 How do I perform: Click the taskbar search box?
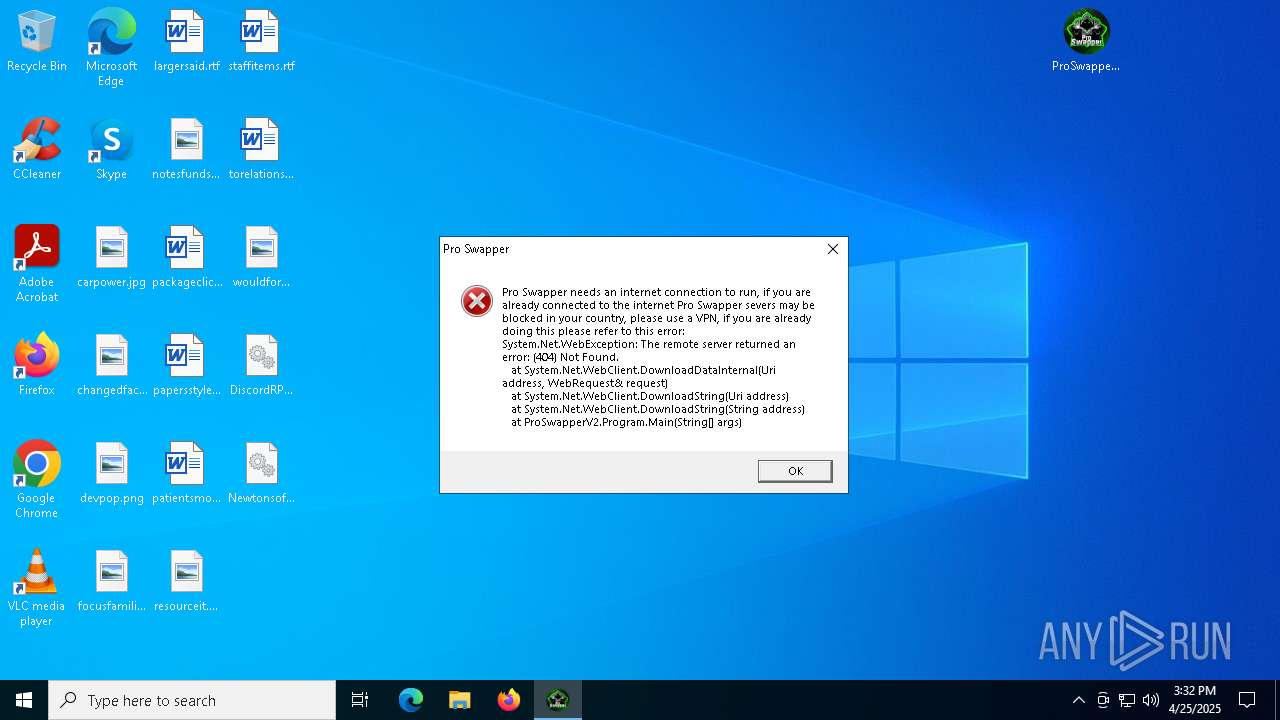[x=192, y=700]
